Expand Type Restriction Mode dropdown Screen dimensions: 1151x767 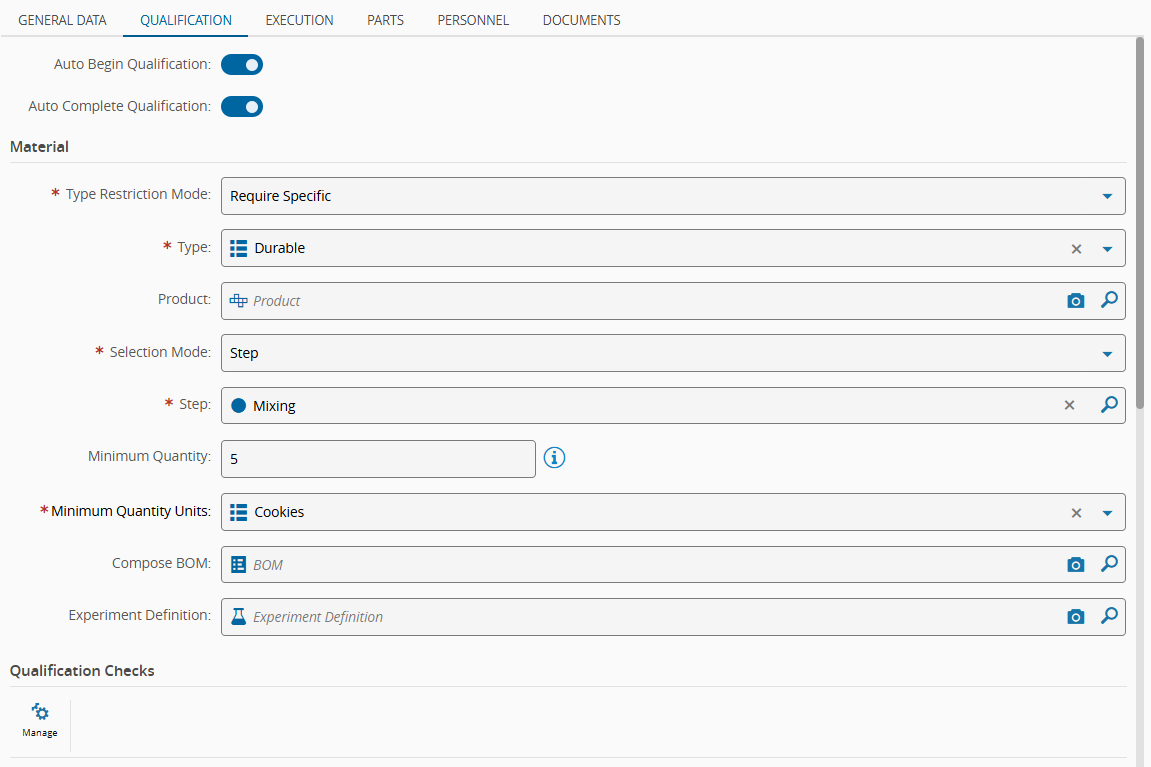pos(1107,196)
